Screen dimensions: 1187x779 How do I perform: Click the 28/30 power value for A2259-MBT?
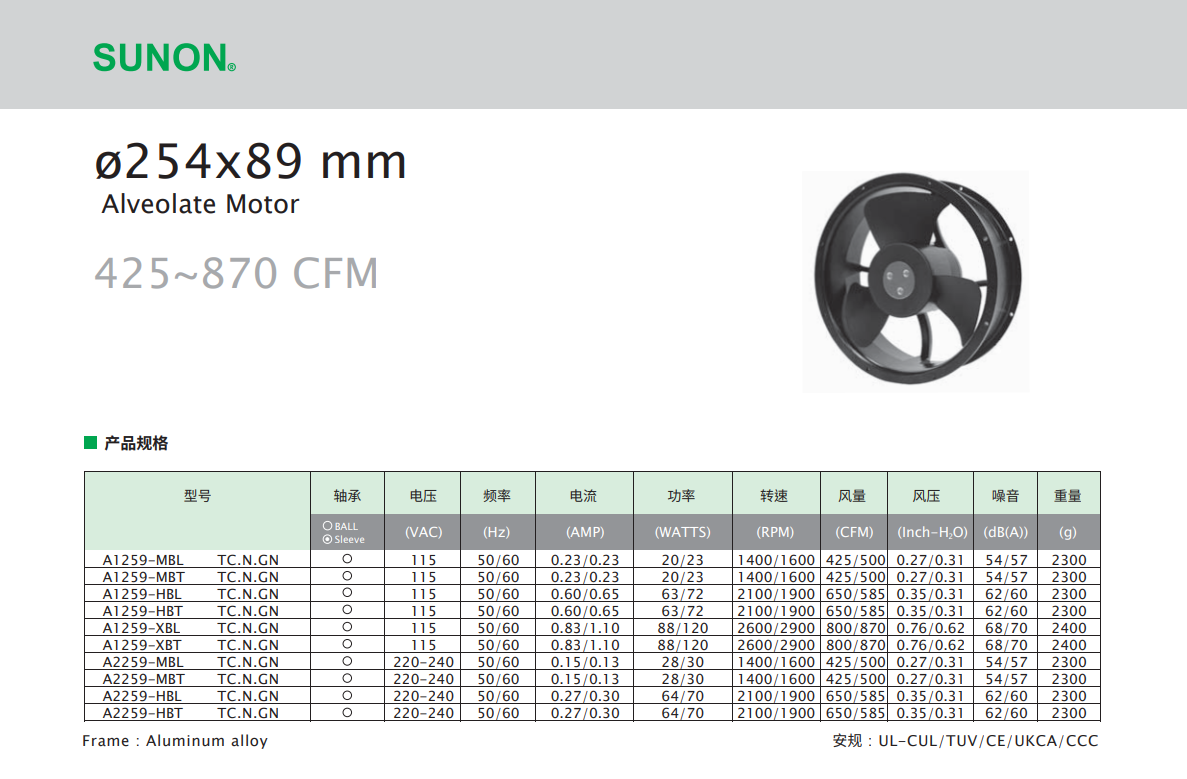(683, 679)
